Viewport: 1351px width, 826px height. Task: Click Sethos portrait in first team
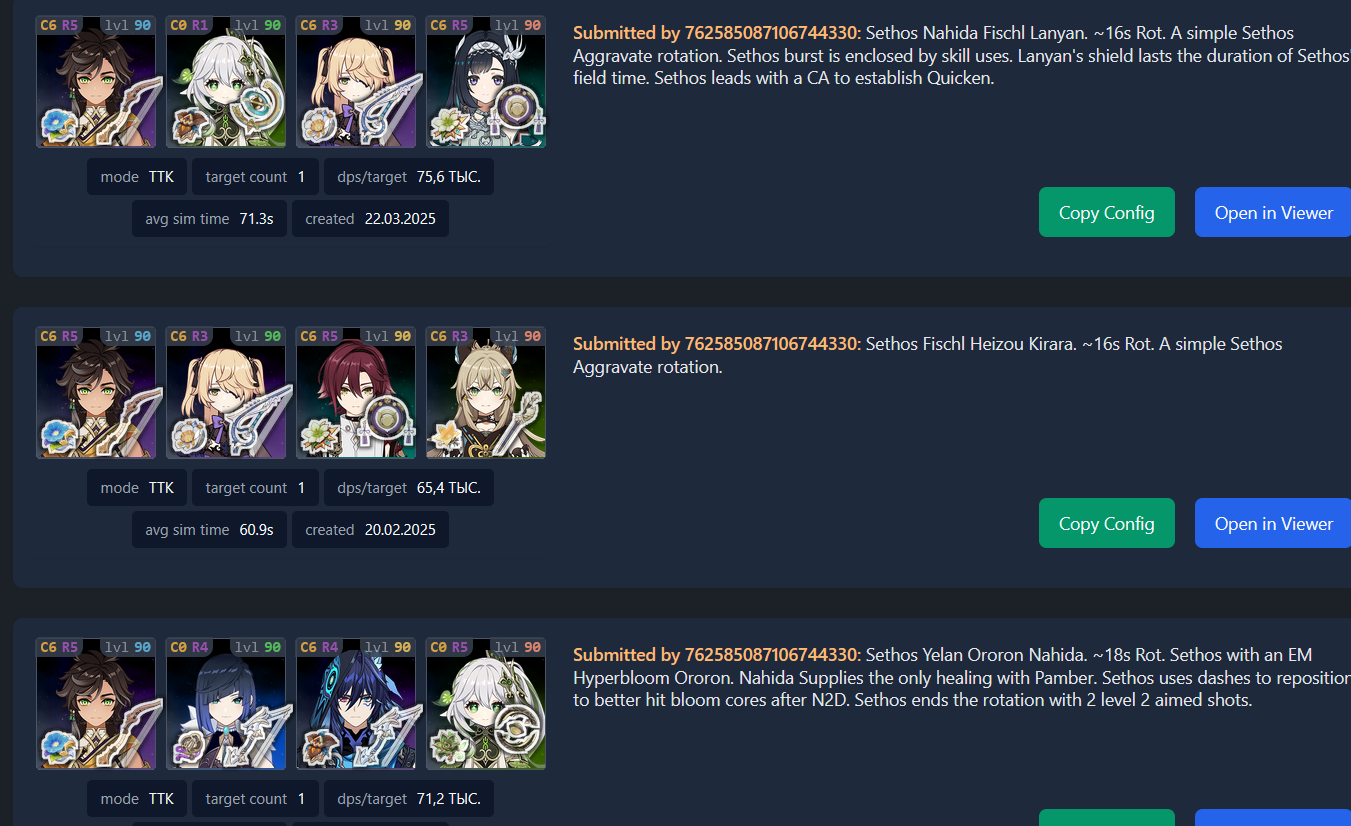point(96,82)
